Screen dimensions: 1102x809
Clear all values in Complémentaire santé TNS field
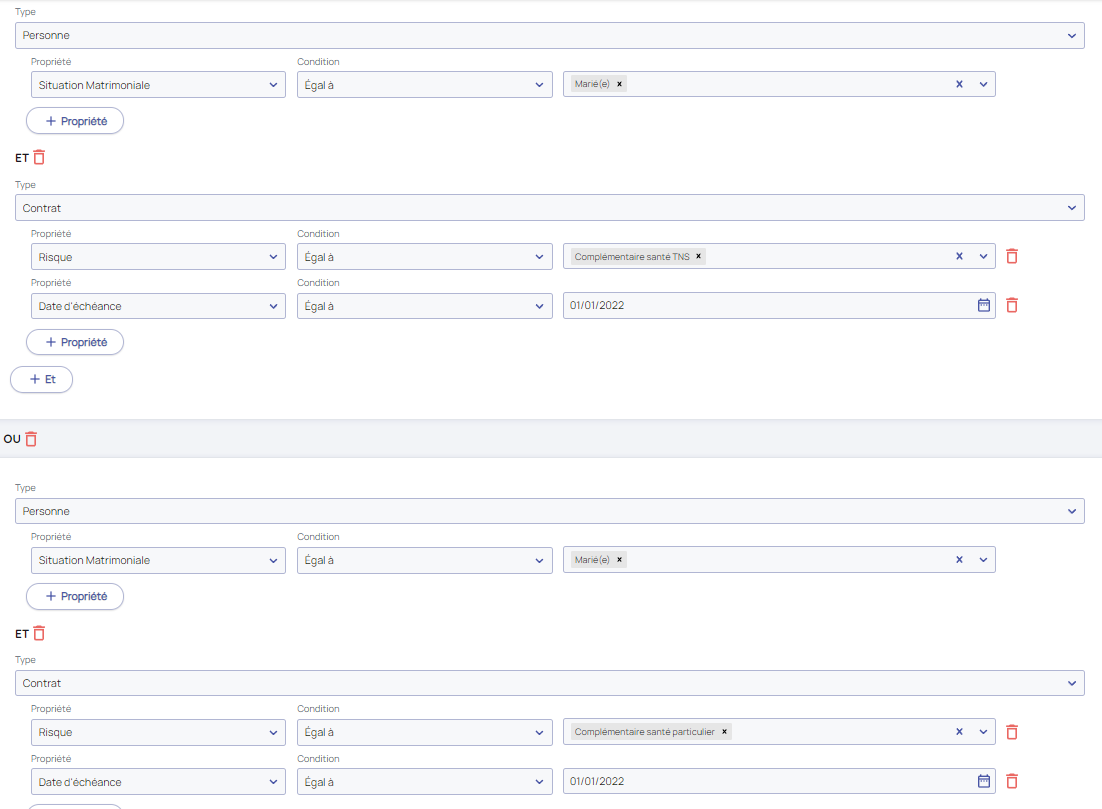[959, 256]
